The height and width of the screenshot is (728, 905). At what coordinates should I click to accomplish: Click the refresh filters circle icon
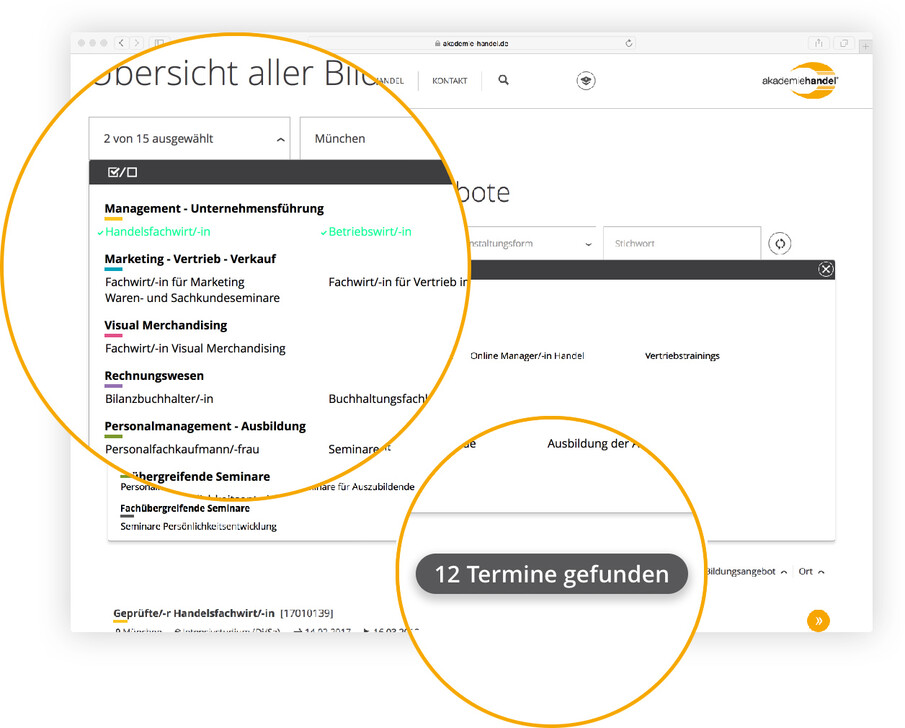pos(779,243)
